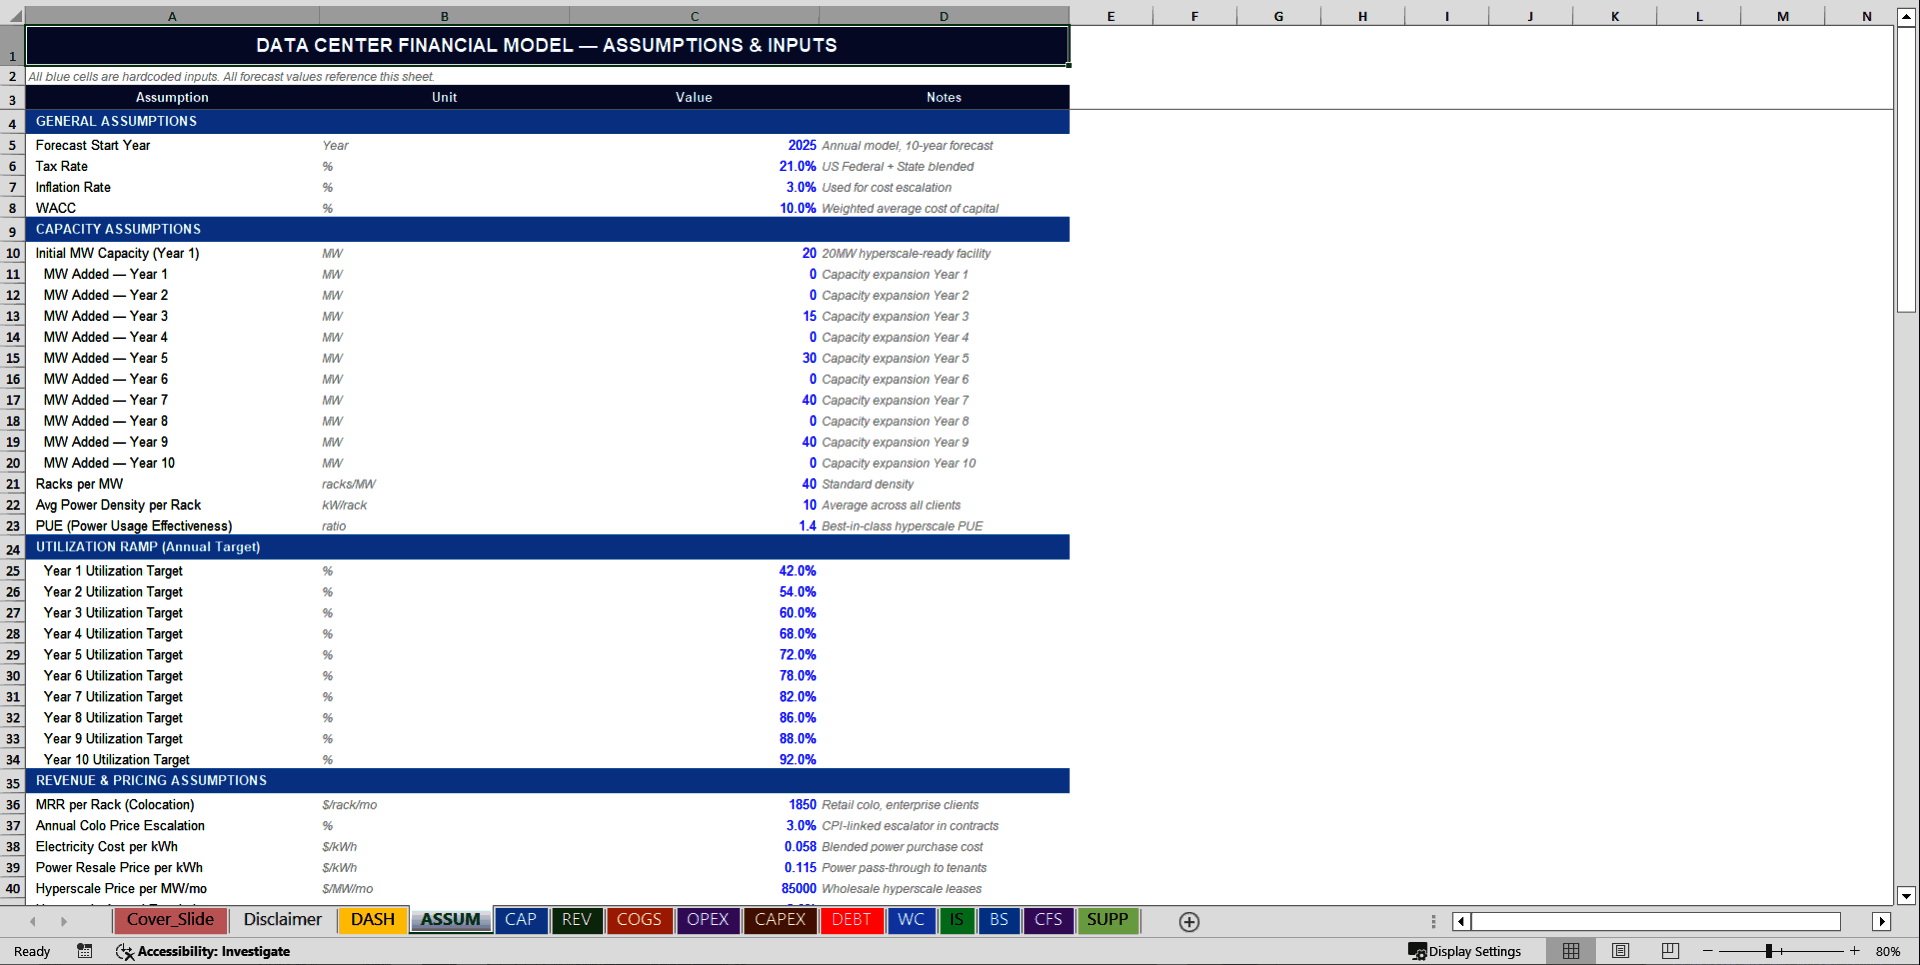Switch to the IS worksheet
This screenshot has height=965, width=1920.
point(956,920)
